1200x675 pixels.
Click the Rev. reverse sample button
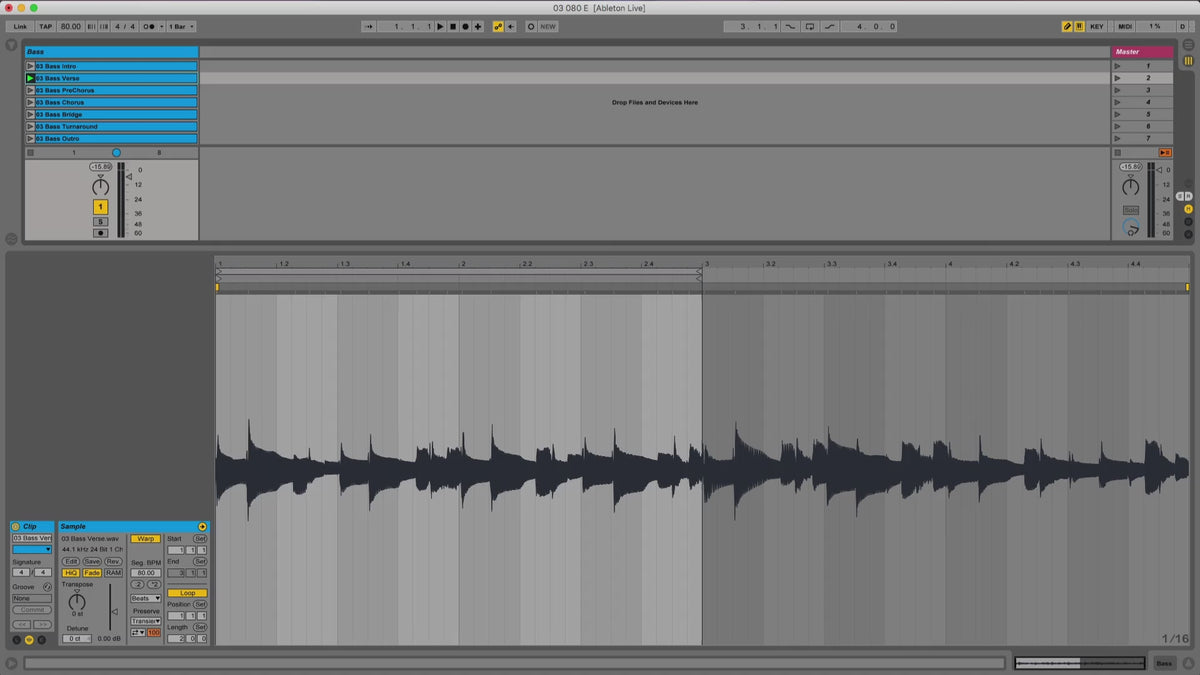(x=113, y=562)
